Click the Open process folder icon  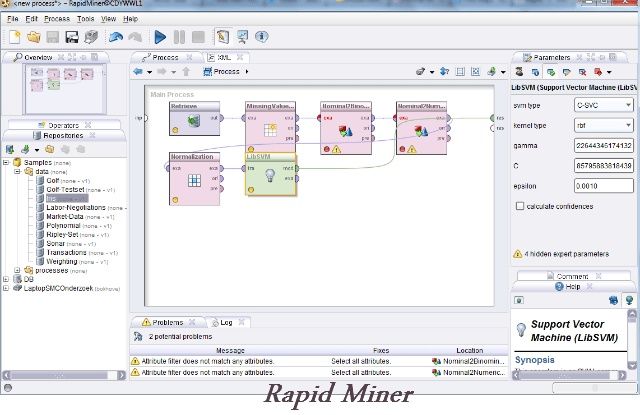33,37
